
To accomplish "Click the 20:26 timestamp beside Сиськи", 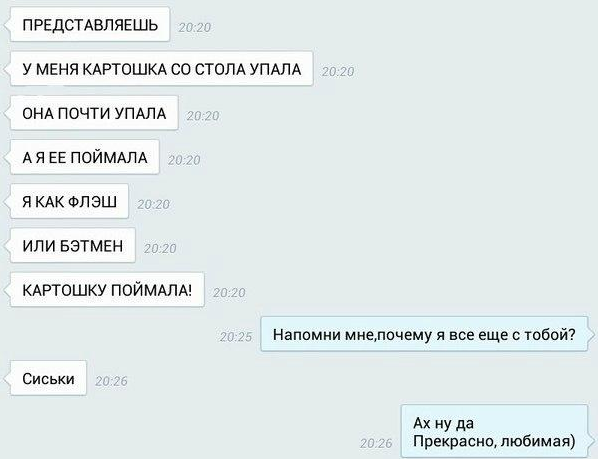I will click(x=111, y=381).
